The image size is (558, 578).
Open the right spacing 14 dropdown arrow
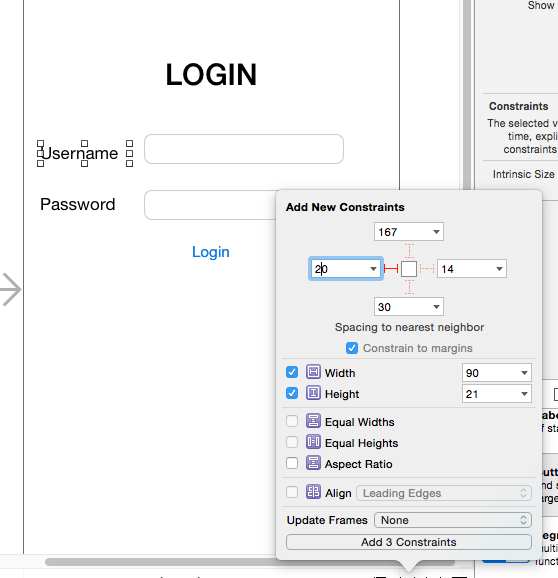[x=499, y=269]
